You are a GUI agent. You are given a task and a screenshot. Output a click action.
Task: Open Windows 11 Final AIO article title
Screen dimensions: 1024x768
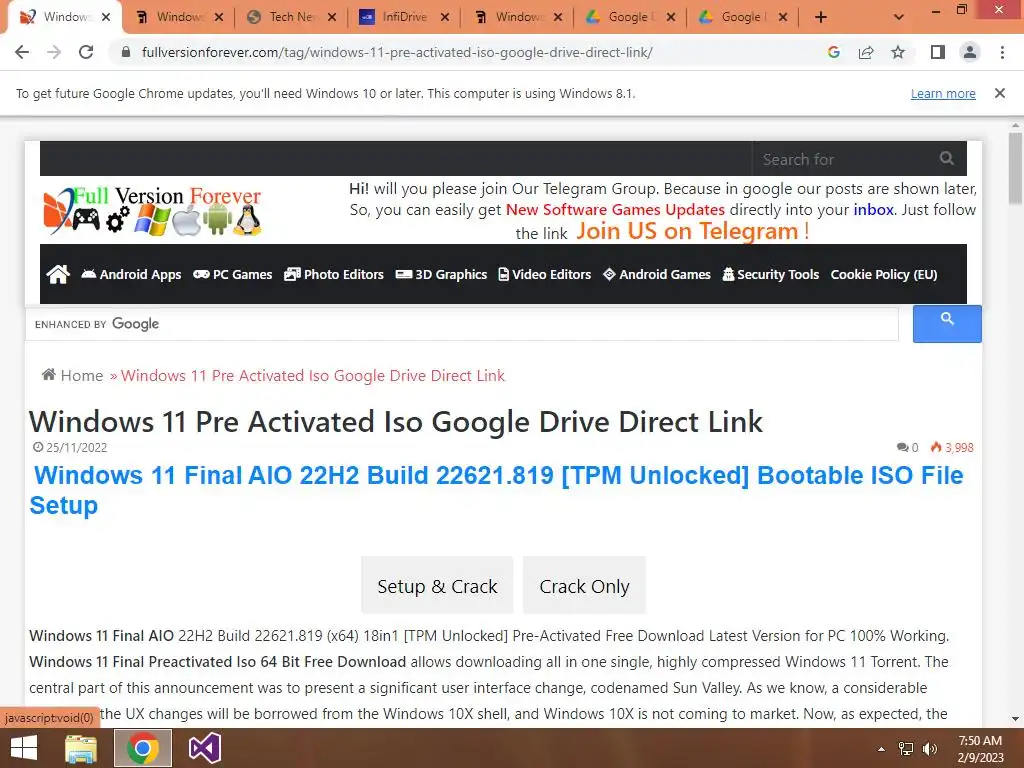pos(496,490)
